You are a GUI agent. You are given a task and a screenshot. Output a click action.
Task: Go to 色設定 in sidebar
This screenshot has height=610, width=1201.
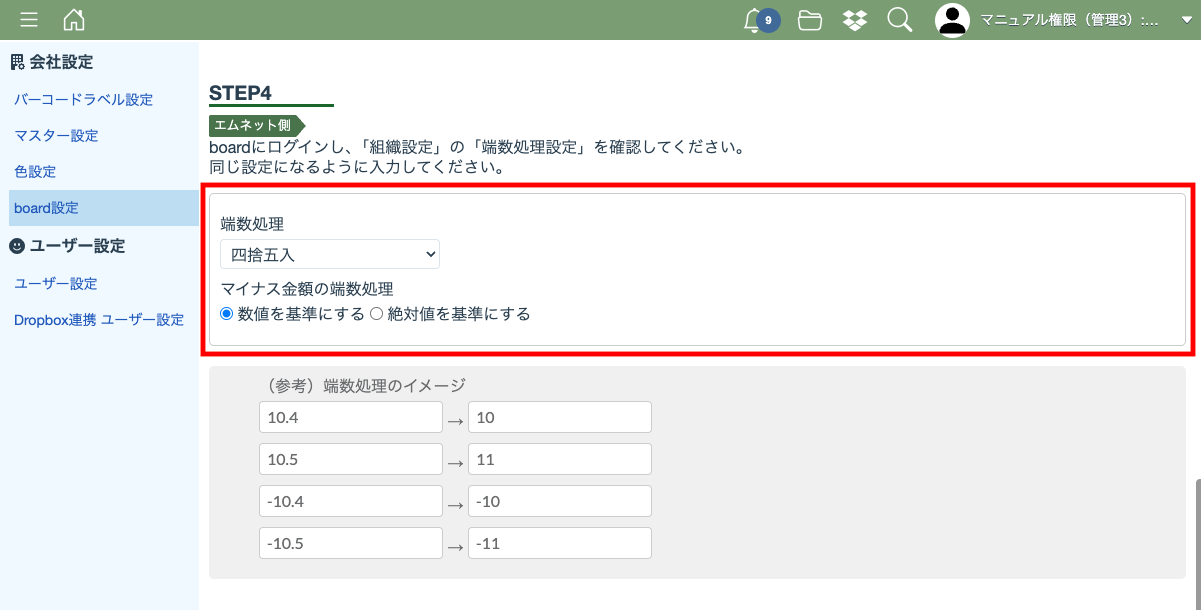point(35,172)
